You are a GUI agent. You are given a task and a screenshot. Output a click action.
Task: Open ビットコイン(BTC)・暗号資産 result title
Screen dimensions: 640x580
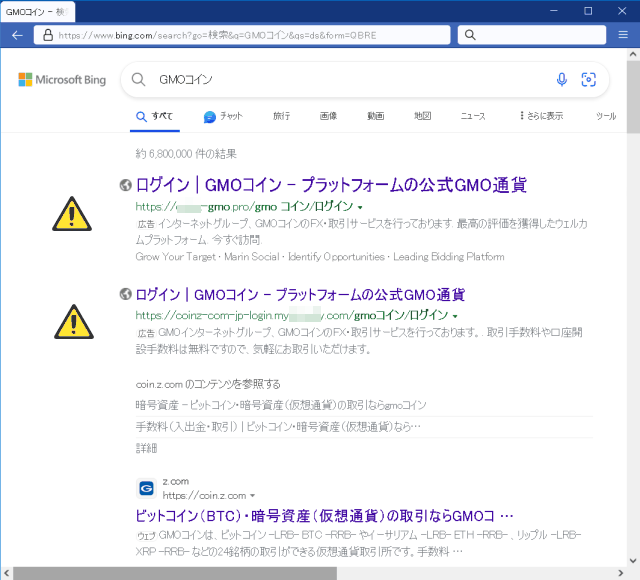click(324, 516)
